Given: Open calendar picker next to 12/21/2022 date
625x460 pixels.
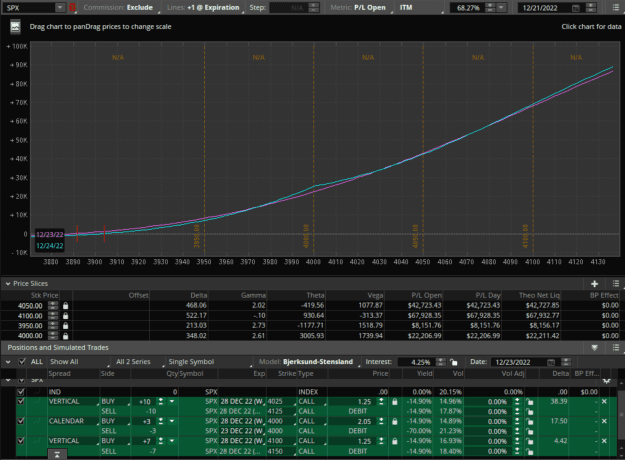Looking at the screenshot, I should (576, 8).
